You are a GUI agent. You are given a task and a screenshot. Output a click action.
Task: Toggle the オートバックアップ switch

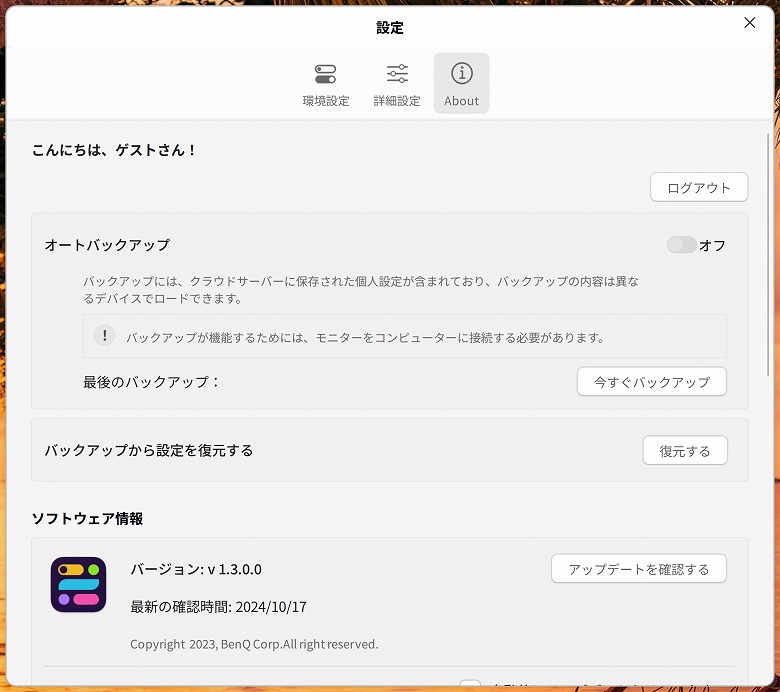[x=682, y=245]
